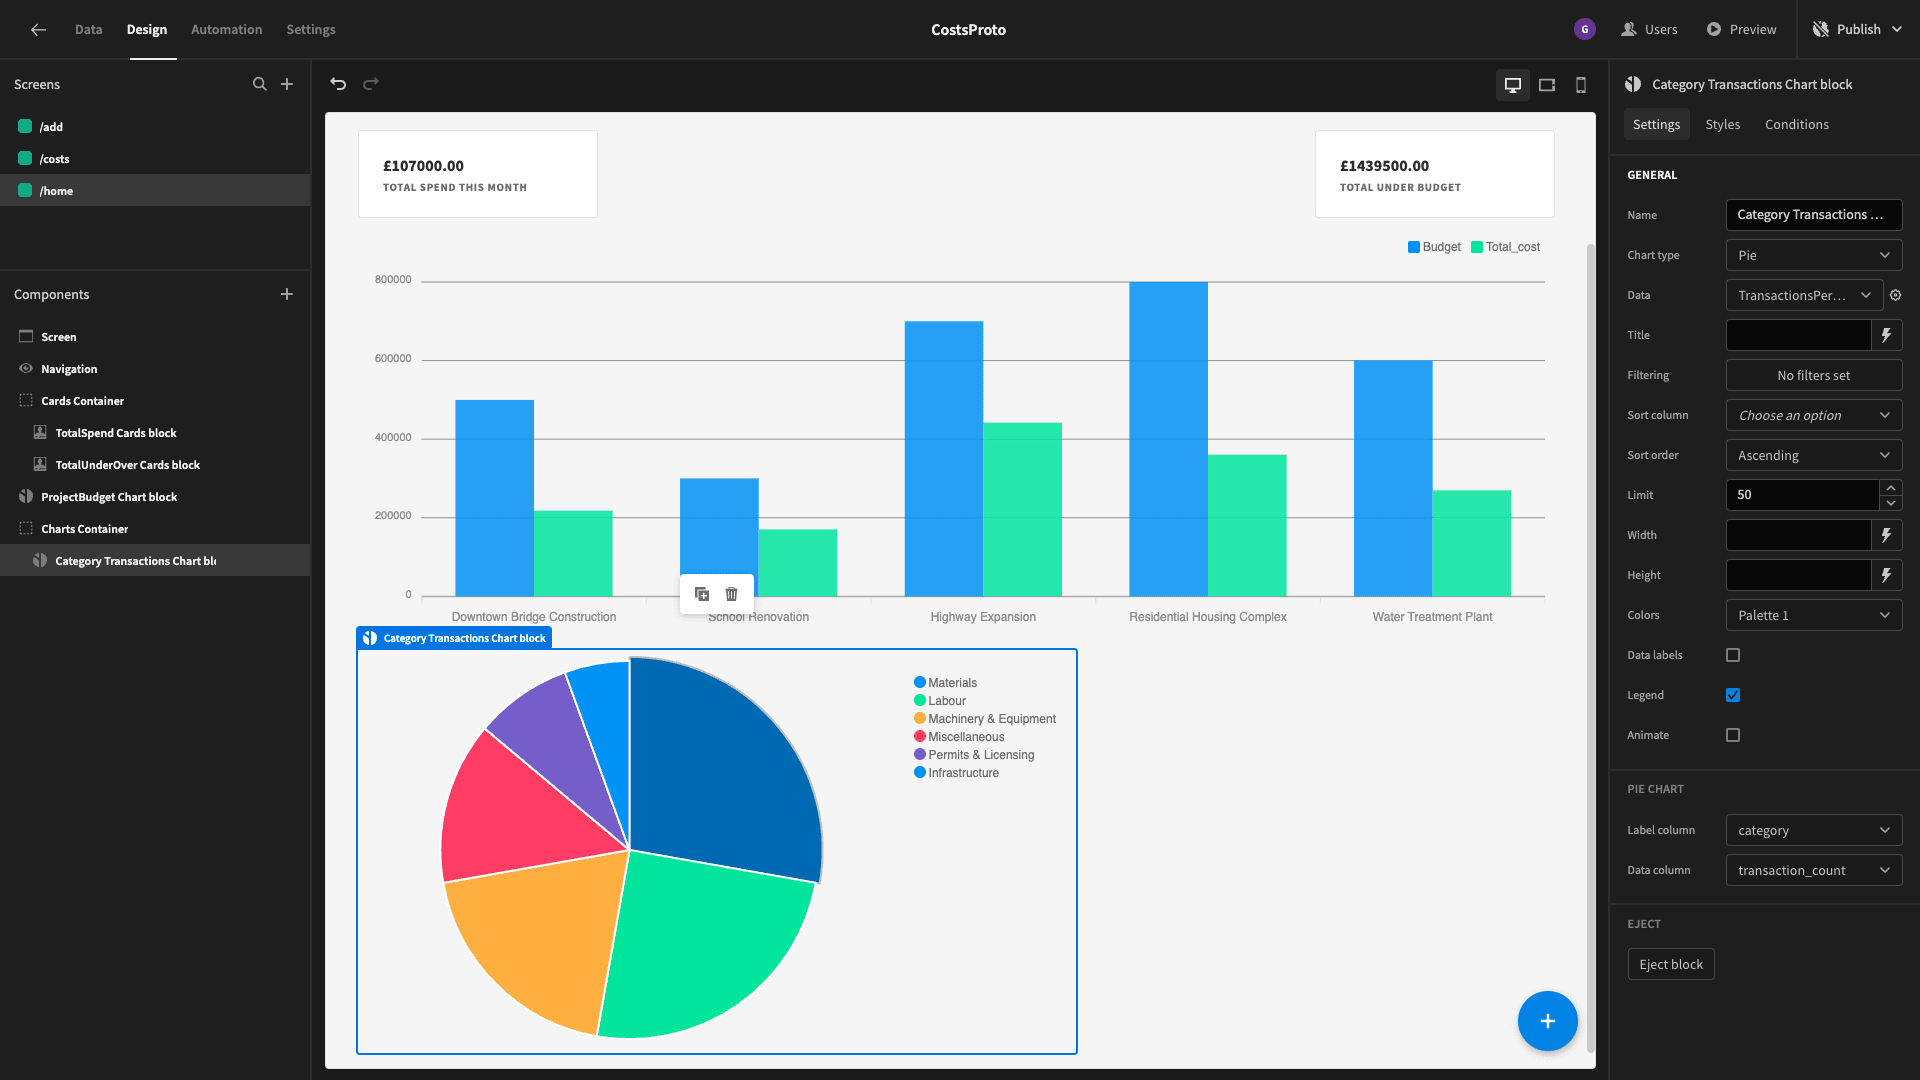Screen dimensions: 1920x1080
Task: Duplicate the selected chart block
Action: pos(702,594)
